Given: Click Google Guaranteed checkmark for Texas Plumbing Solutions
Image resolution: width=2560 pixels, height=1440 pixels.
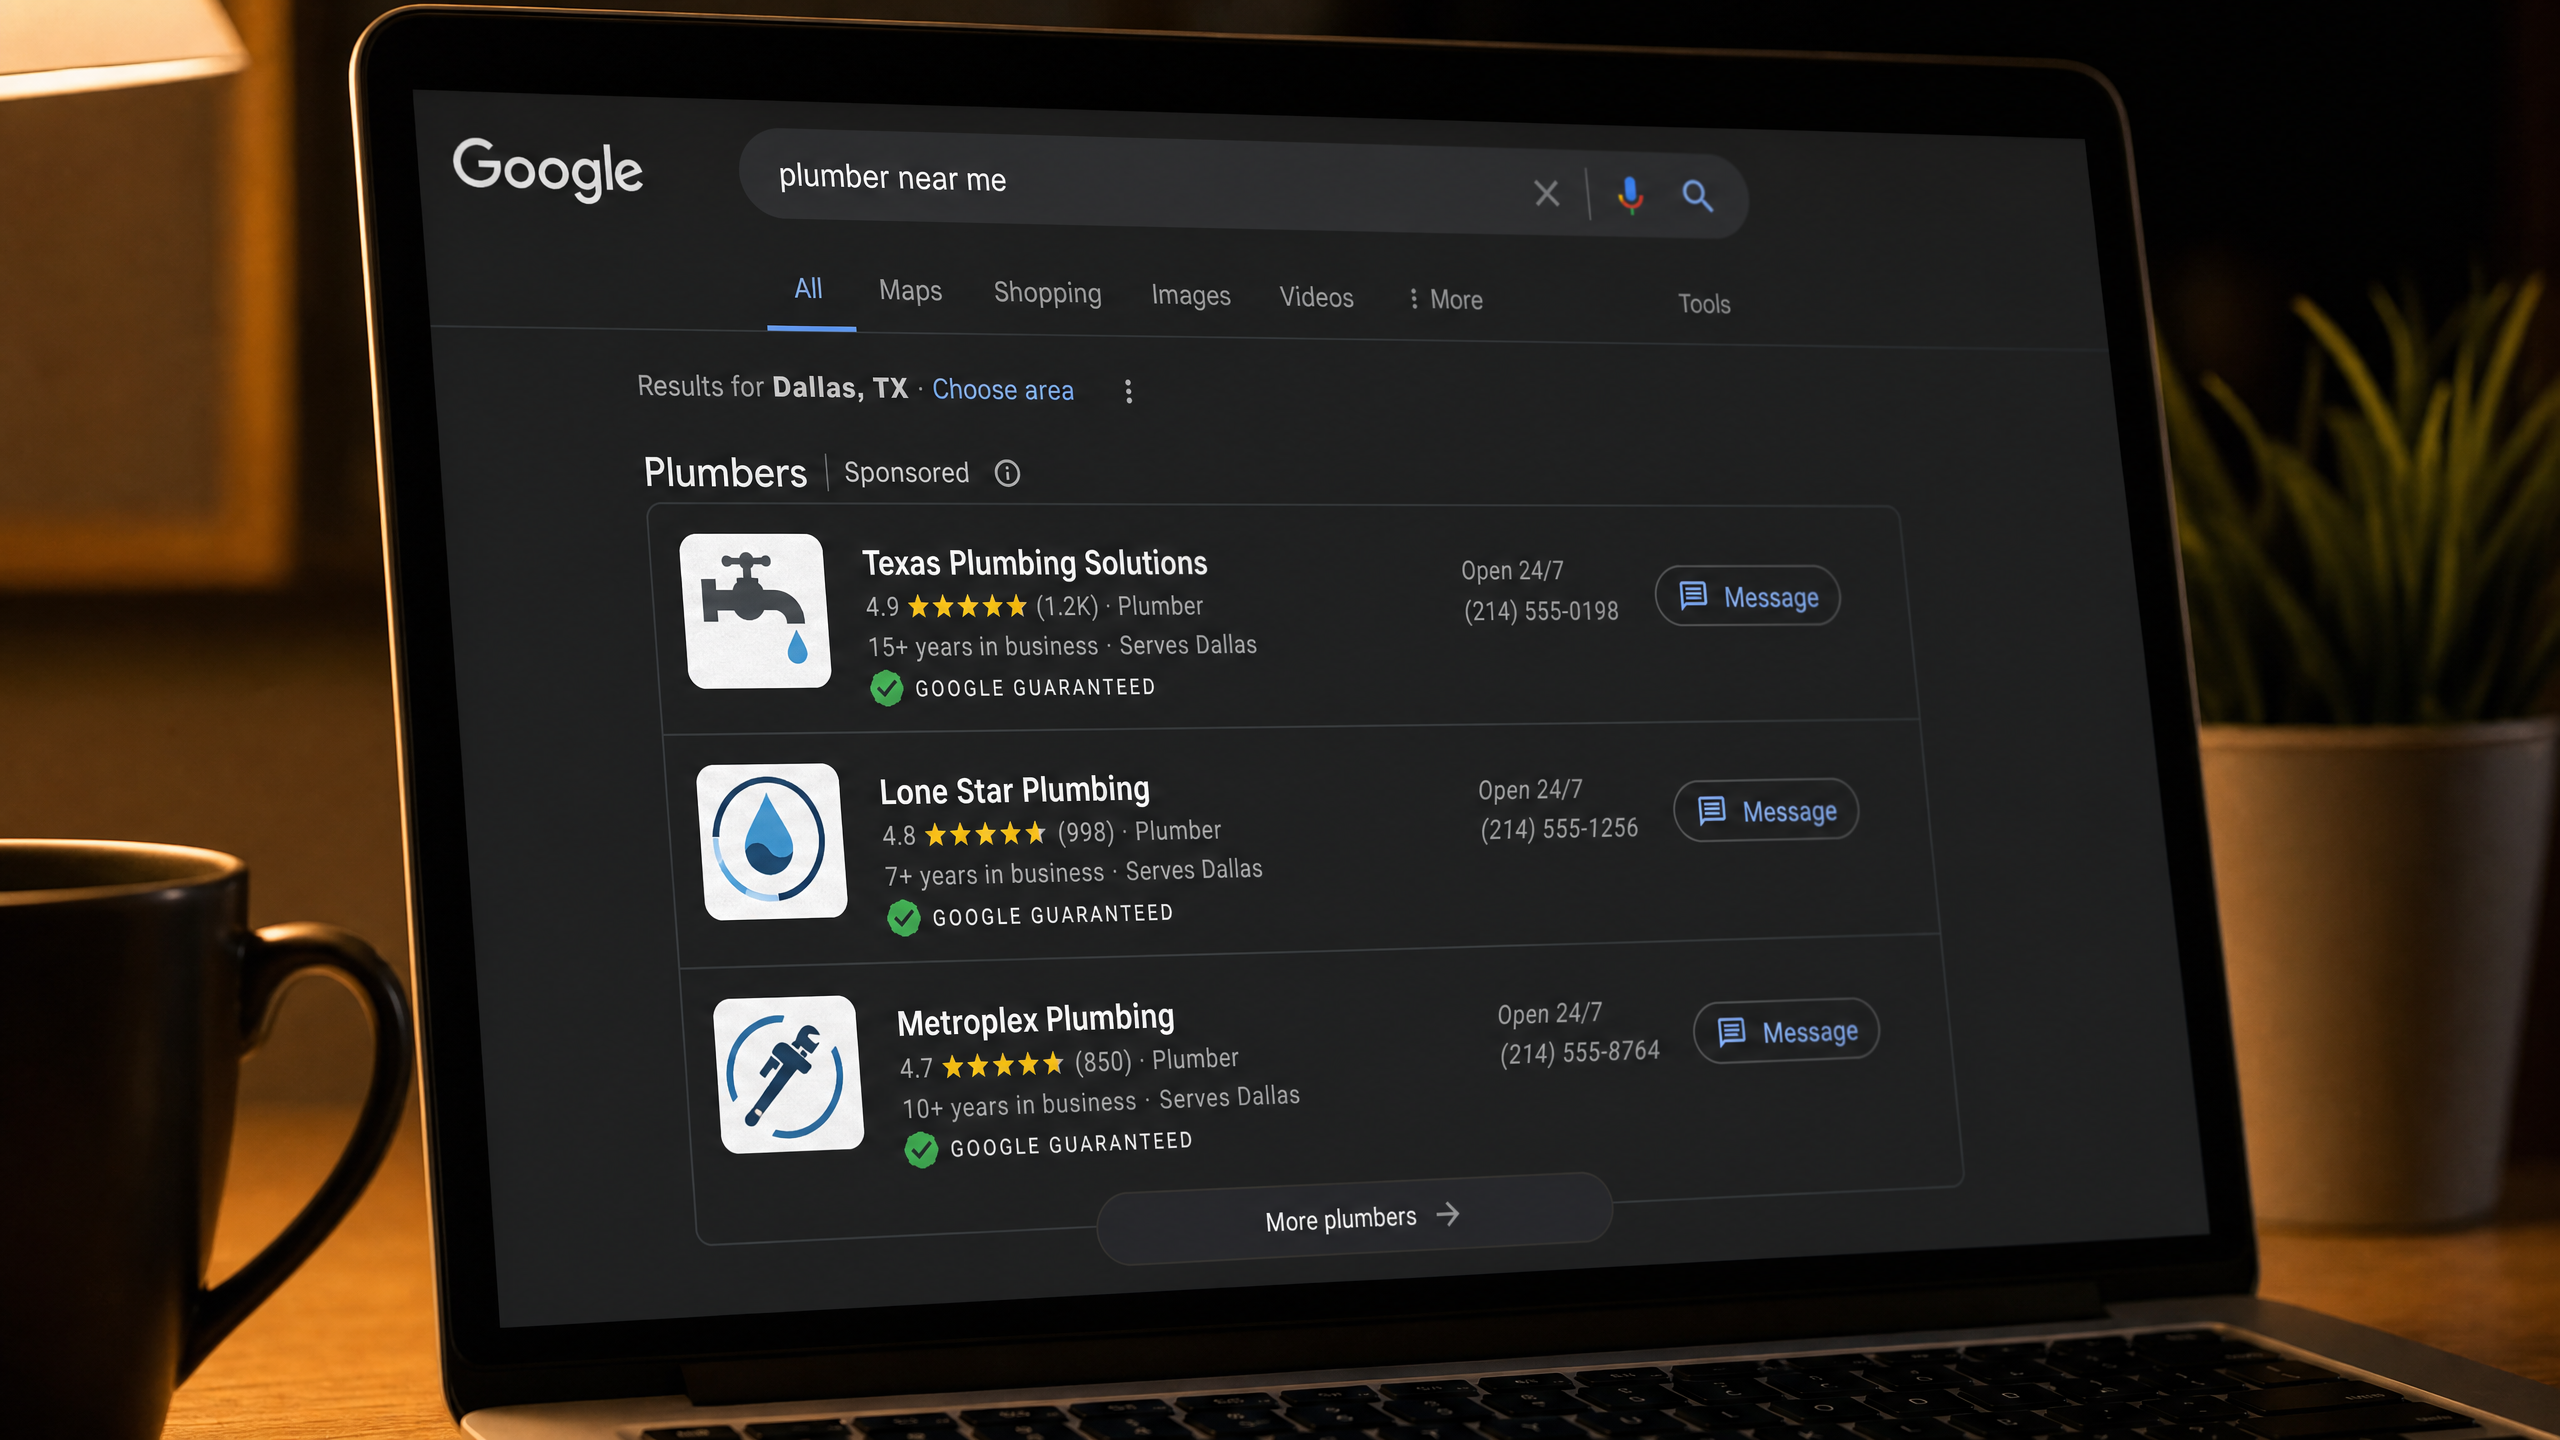Looking at the screenshot, I should click(x=886, y=688).
